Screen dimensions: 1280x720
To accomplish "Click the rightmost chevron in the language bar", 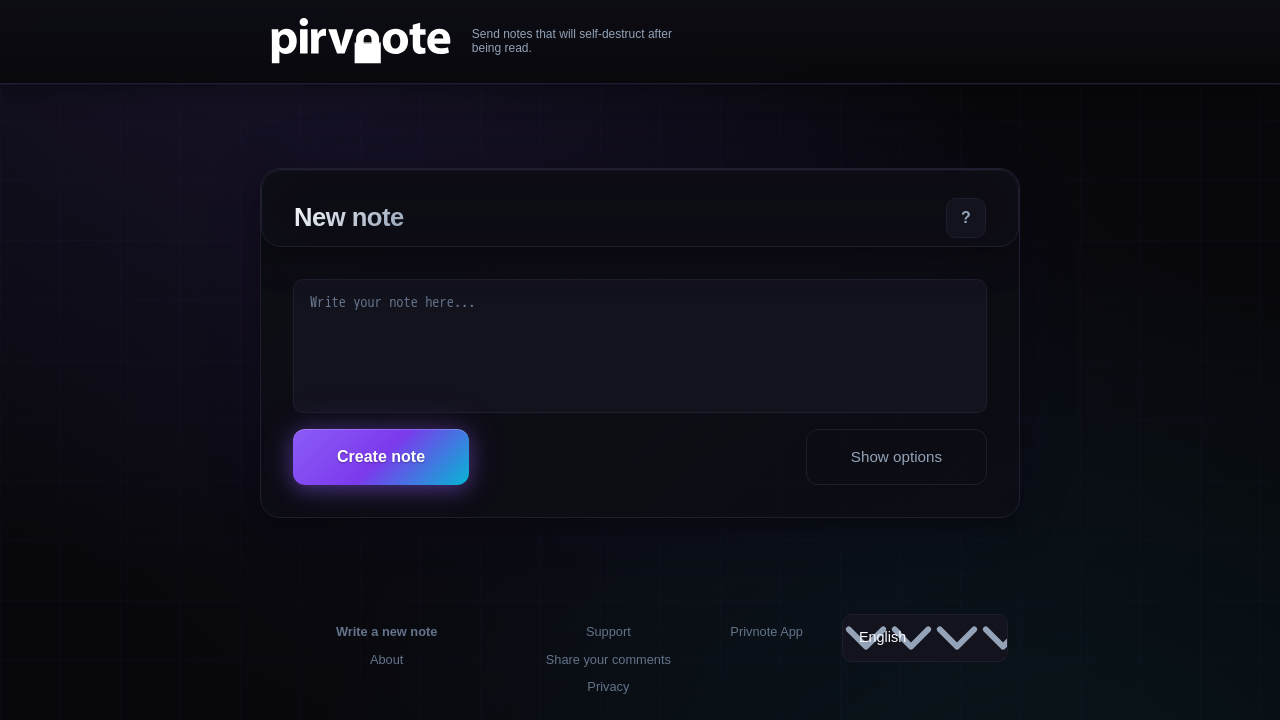I will (x=993, y=637).
